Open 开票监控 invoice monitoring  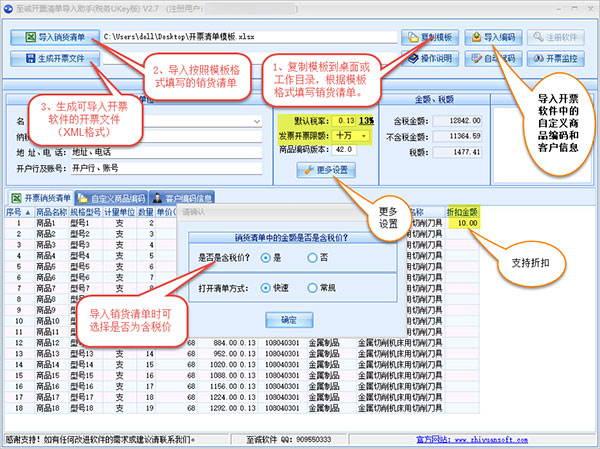click(562, 59)
